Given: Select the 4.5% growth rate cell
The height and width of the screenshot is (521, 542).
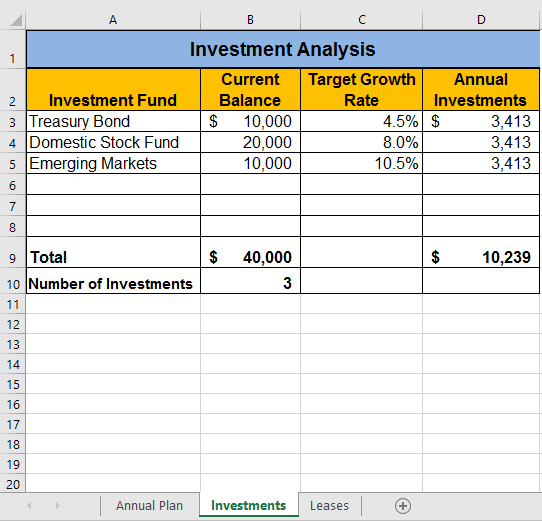Looking at the screenshot, I should point(362,121).
